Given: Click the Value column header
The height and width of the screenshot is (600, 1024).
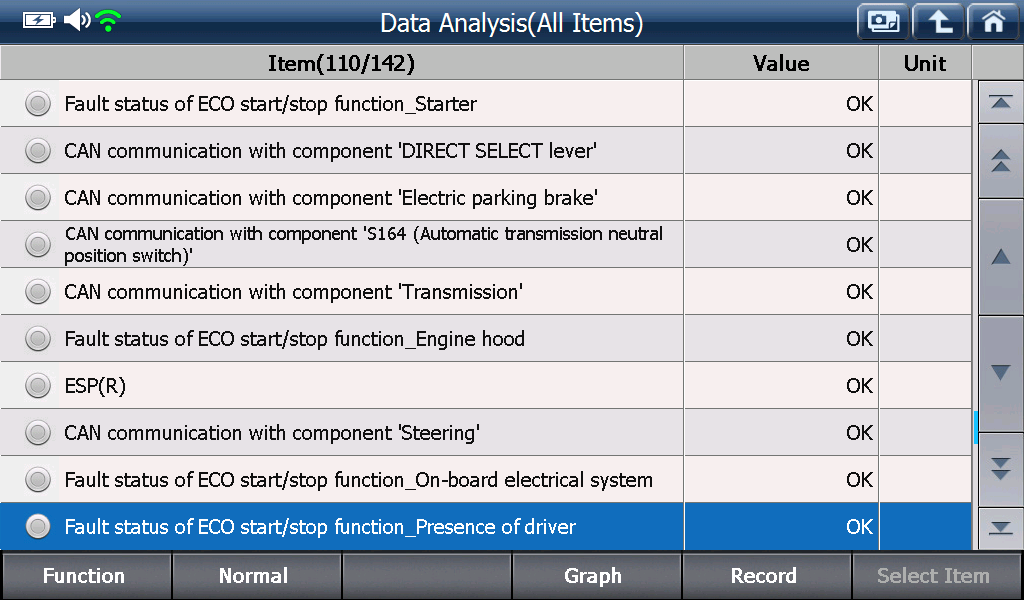Looking at the screenshot, I should pos(781,63).
